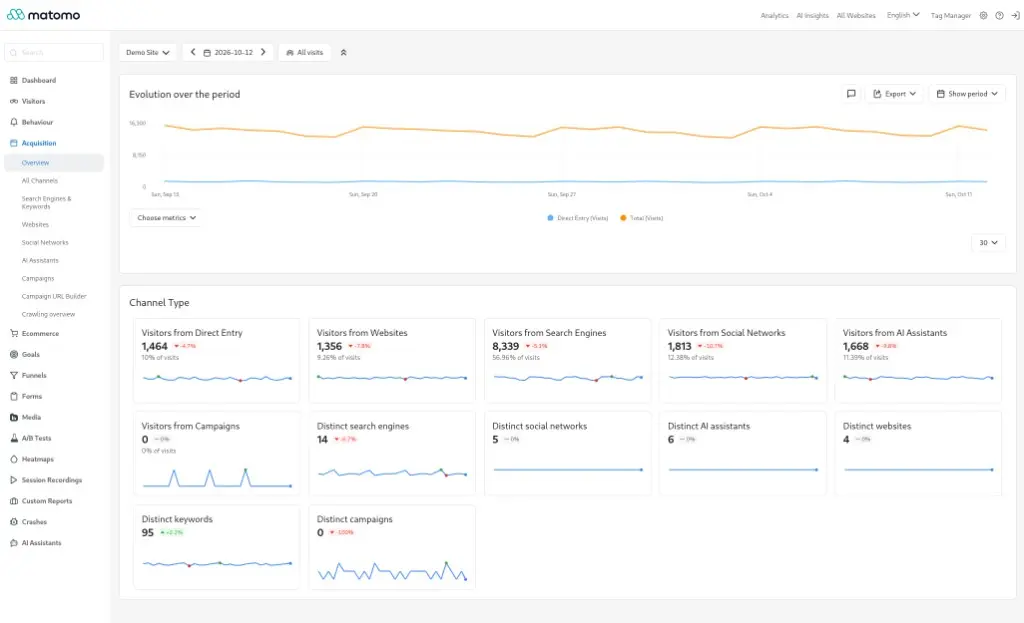Click the AI Assistants sidebar icon

[14, 543]
